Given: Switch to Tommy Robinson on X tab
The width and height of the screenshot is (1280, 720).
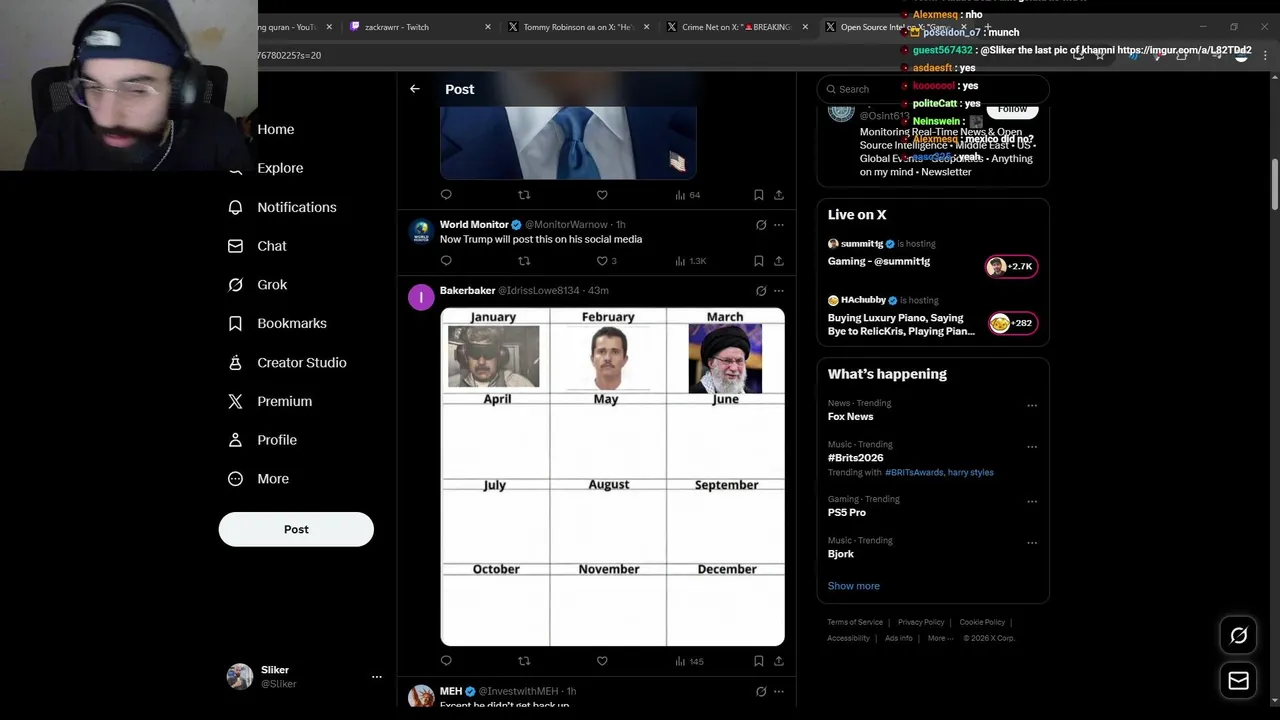Looking at the screenshot, I should (x=580, y=27).
